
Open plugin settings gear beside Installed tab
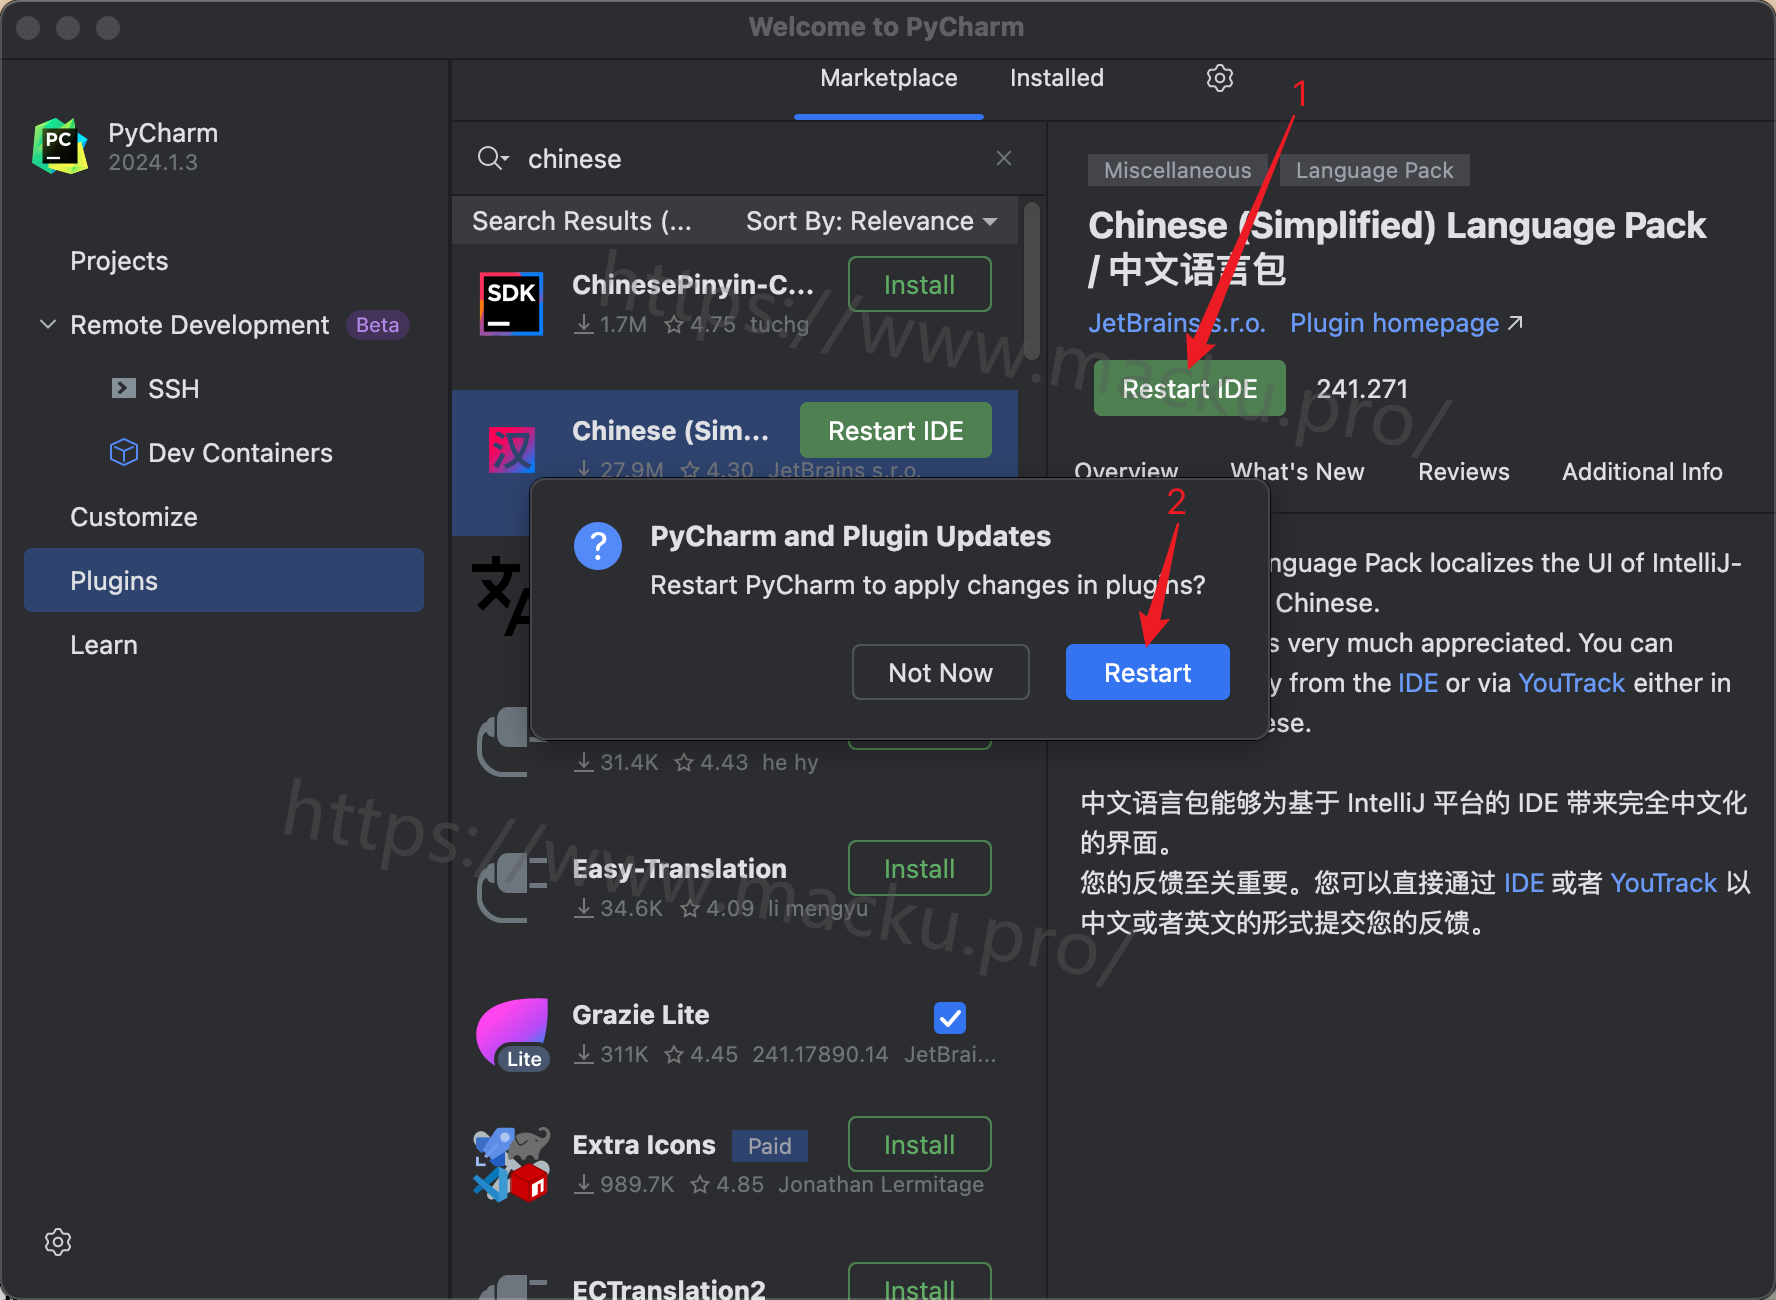tap(1219, 78)
